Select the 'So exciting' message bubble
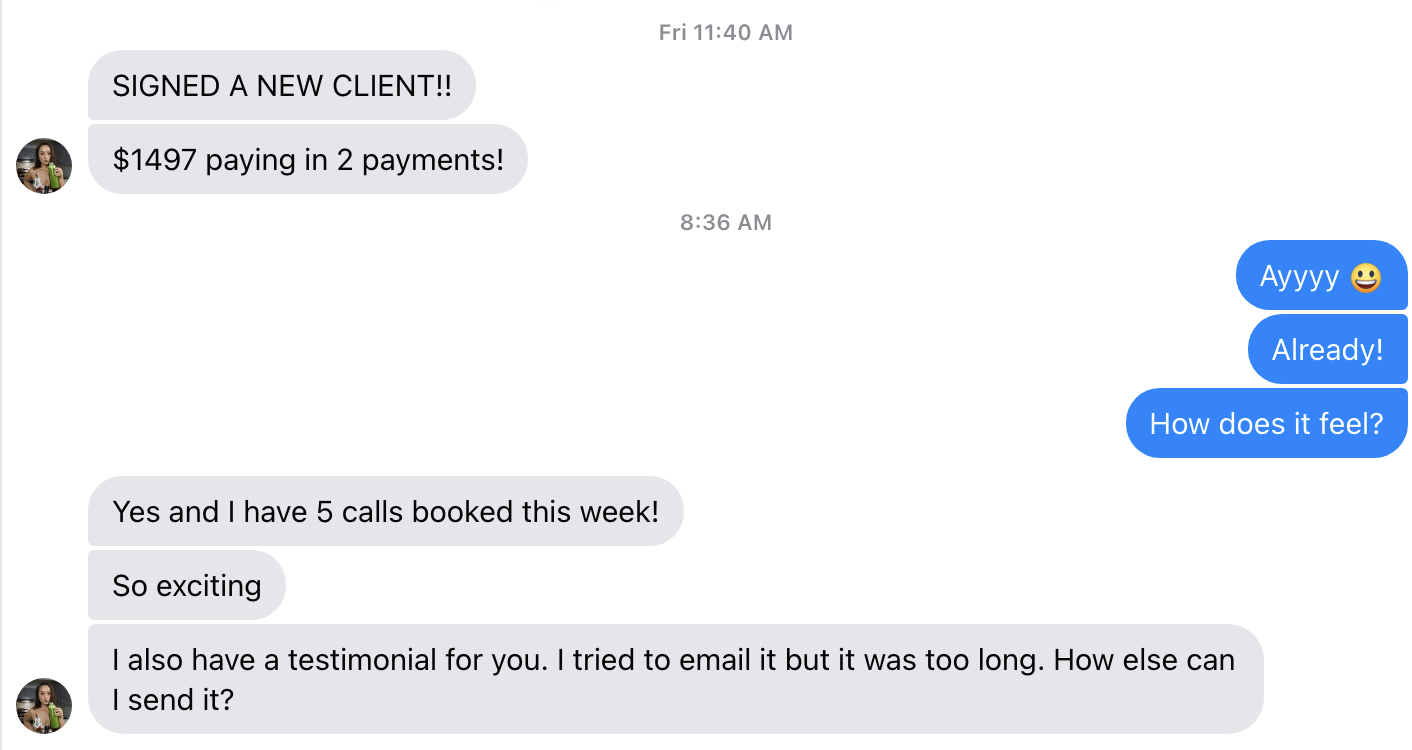The image size is (1412, 750). tap(187, 585)
